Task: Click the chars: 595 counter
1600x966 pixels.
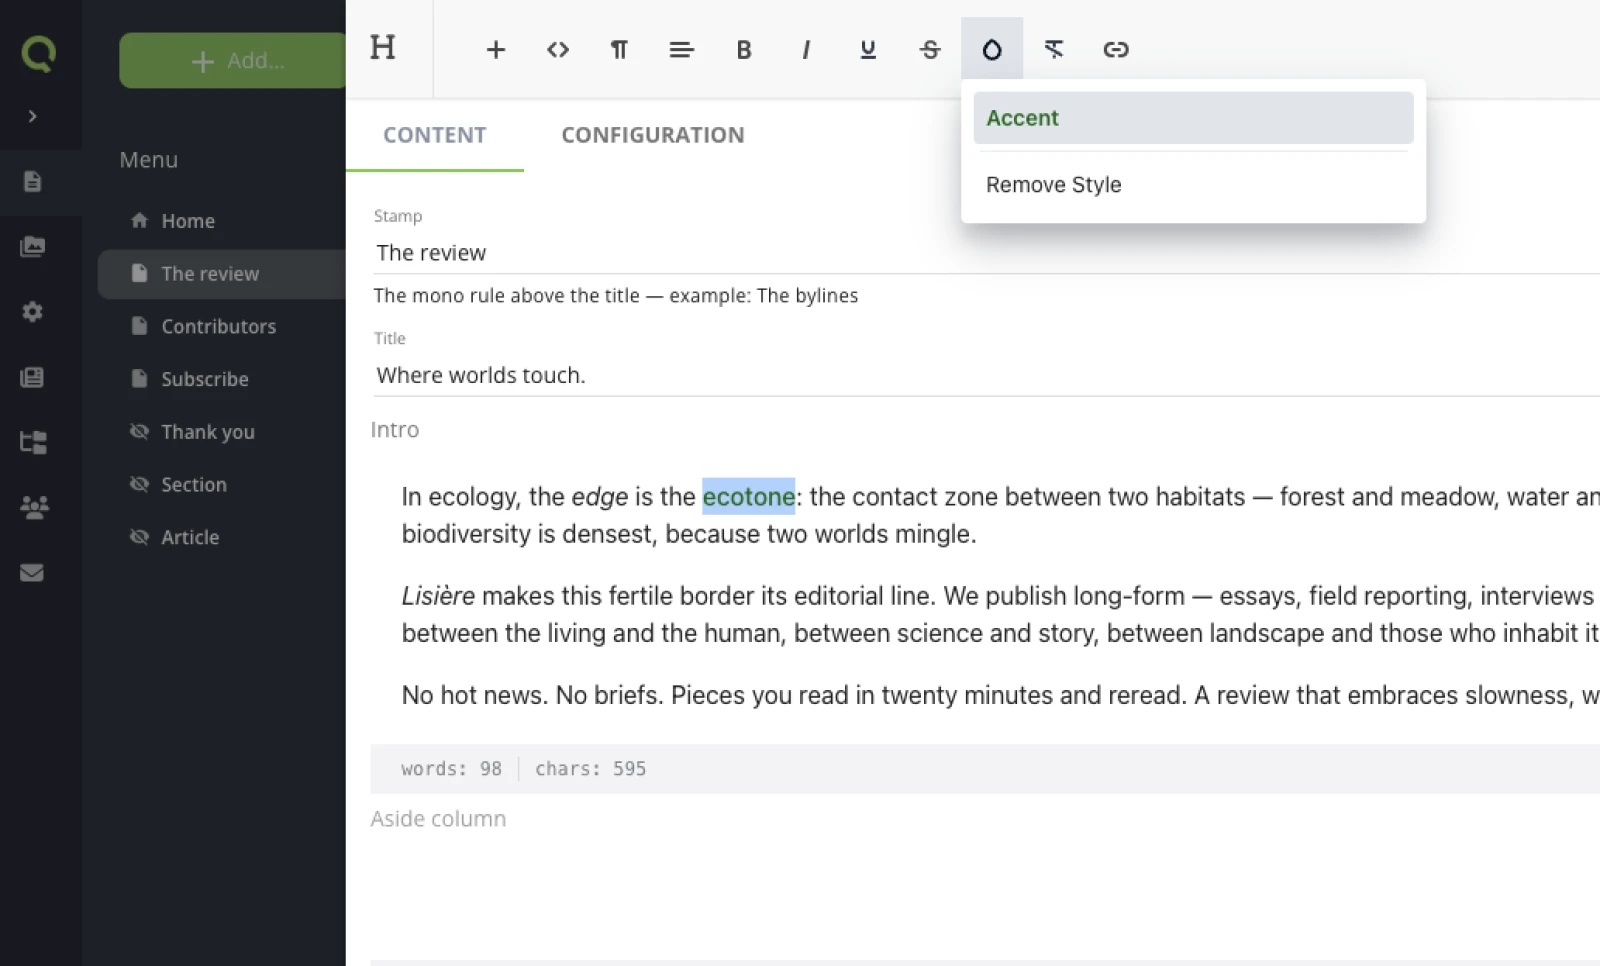Action: 590,769
